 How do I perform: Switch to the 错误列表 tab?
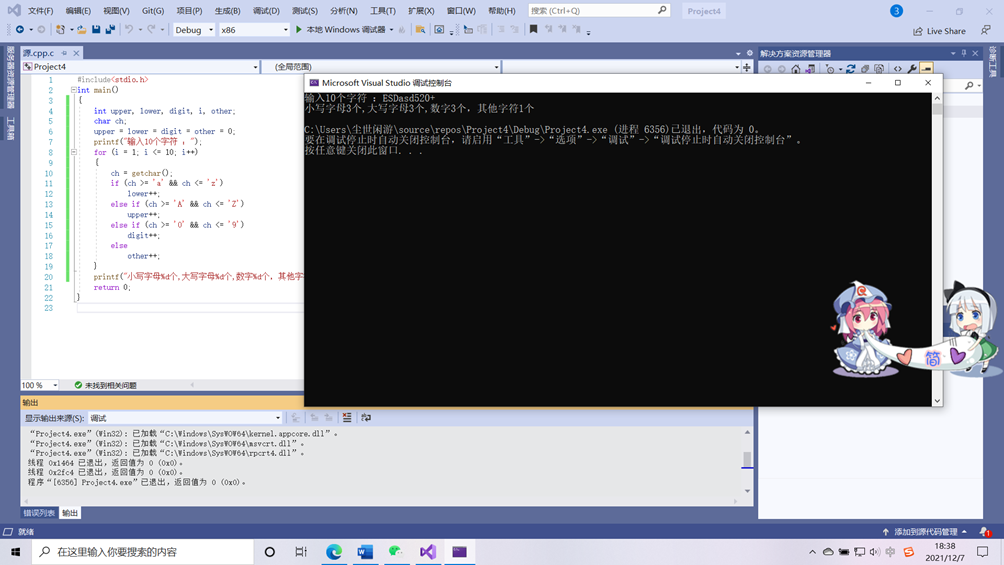click(x=39, y=513)
